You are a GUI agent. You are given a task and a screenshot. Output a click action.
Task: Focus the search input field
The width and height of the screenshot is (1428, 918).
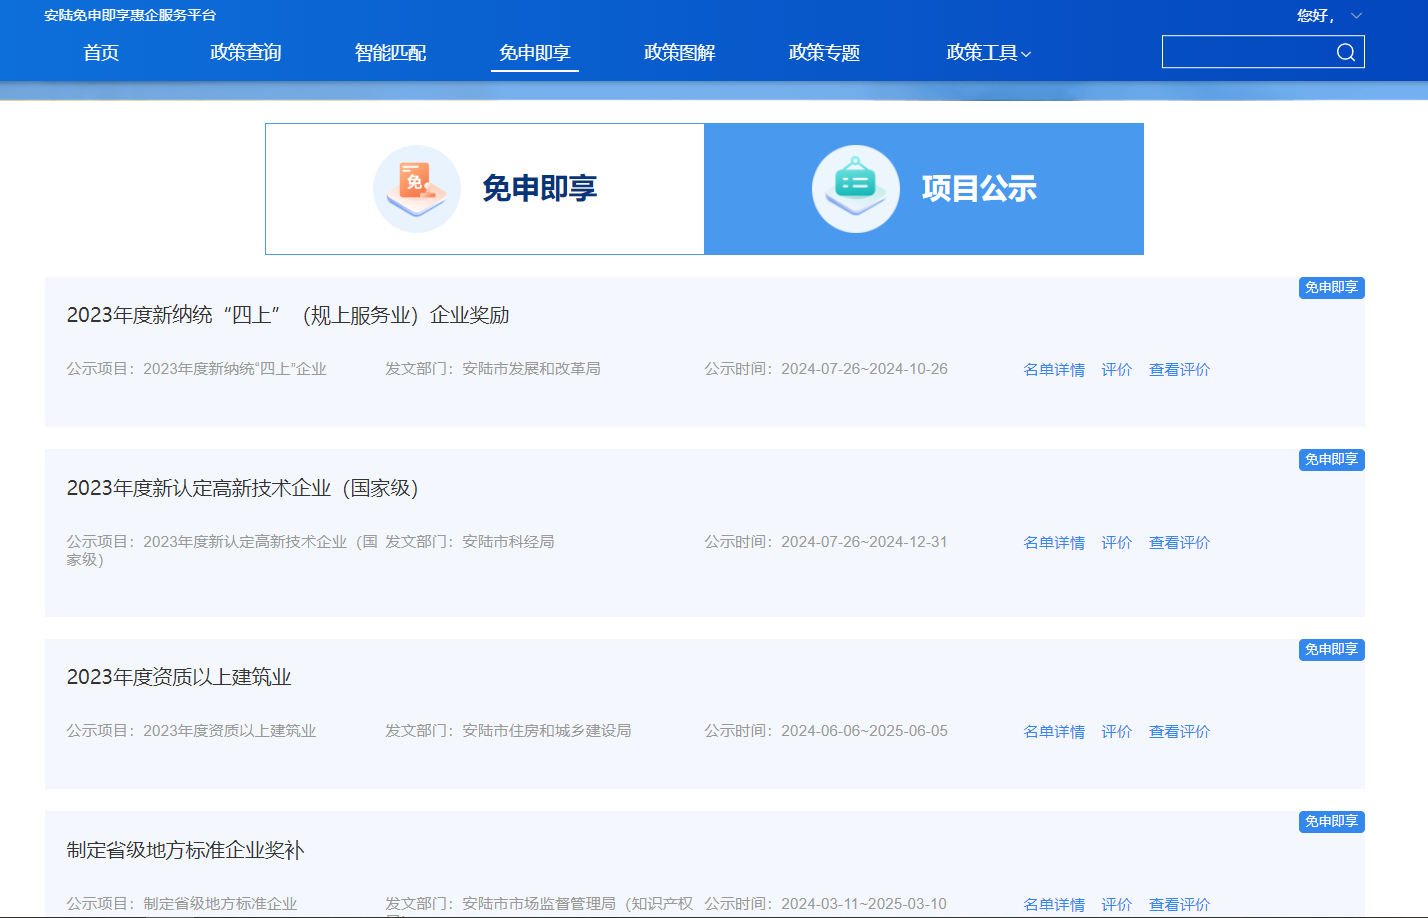[1246, 52]
